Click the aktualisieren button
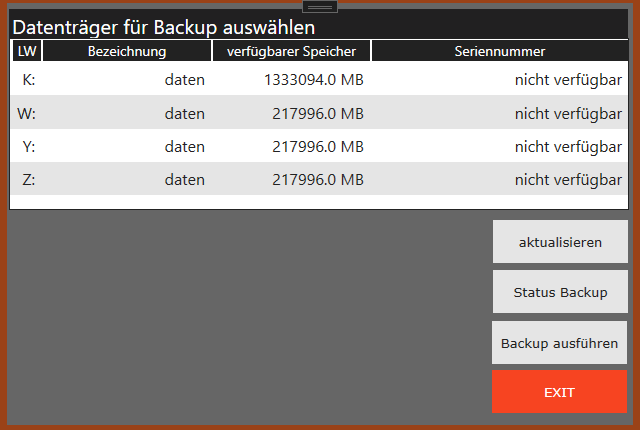Image resolution: width=640 pixels, height=430 pixels. pos(560,242)
